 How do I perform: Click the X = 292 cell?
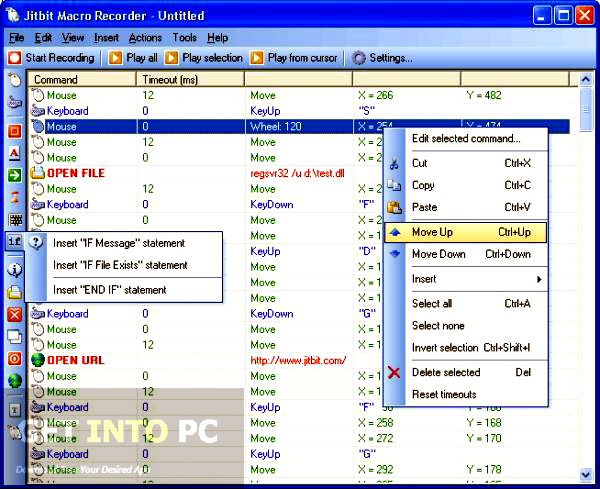375,469
